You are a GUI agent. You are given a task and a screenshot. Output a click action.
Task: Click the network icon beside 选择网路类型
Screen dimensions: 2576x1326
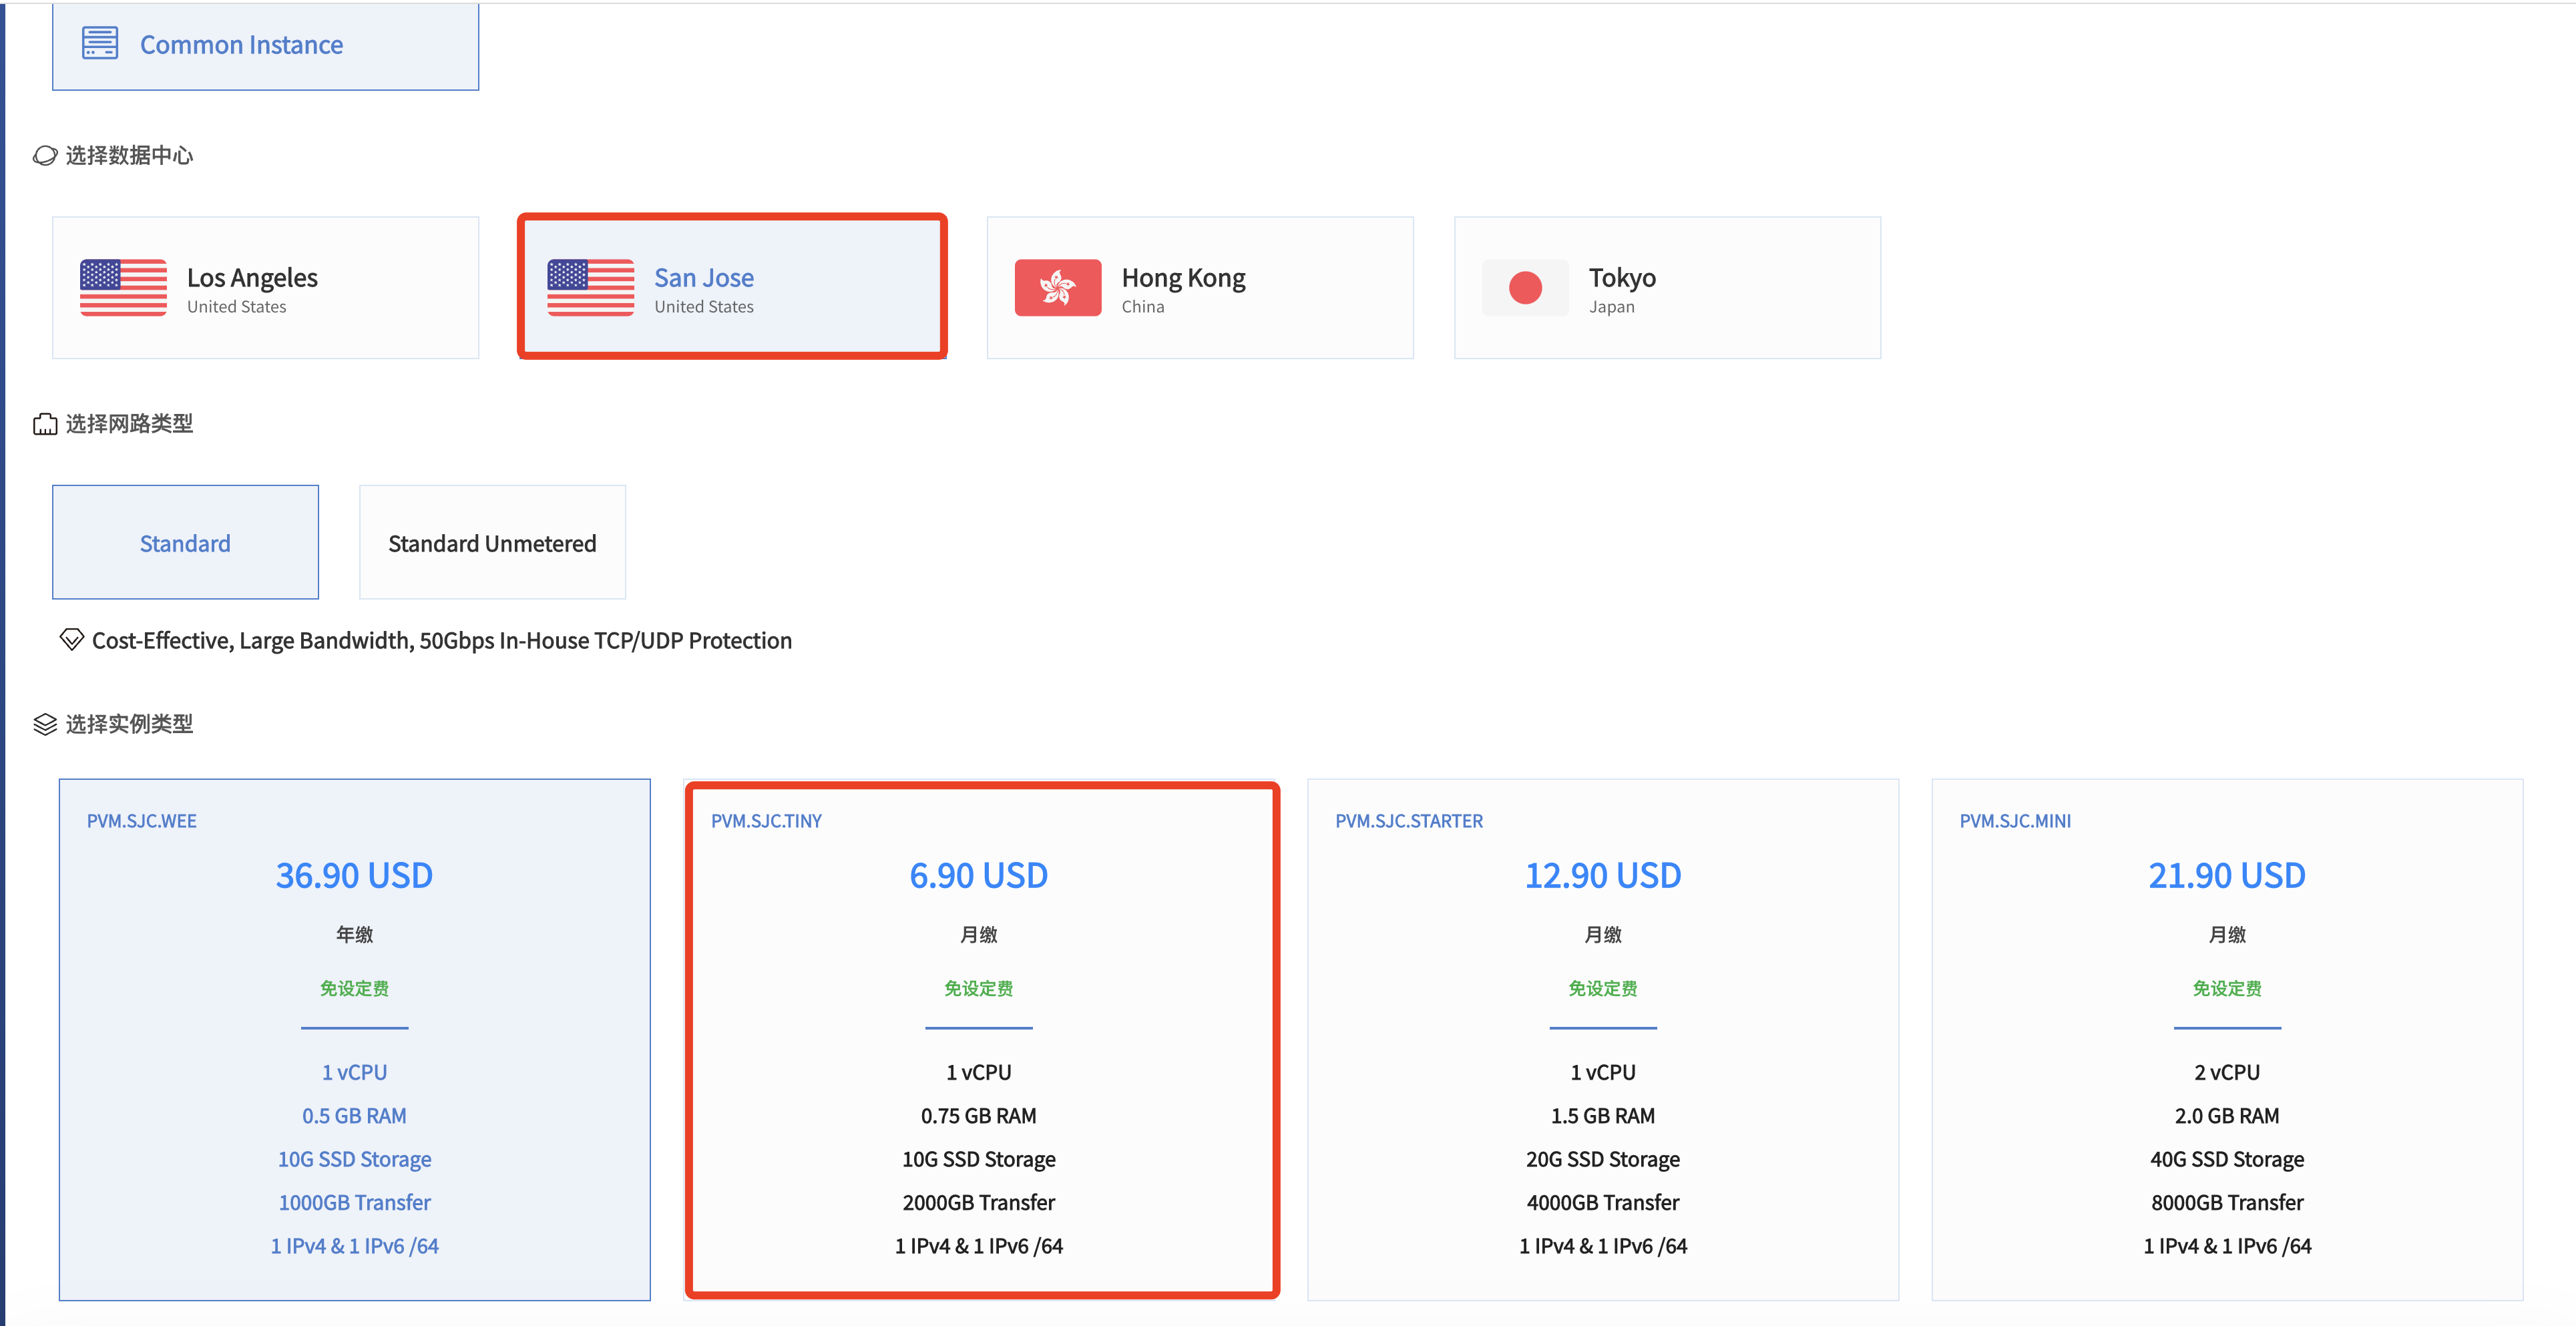point(45,424)
